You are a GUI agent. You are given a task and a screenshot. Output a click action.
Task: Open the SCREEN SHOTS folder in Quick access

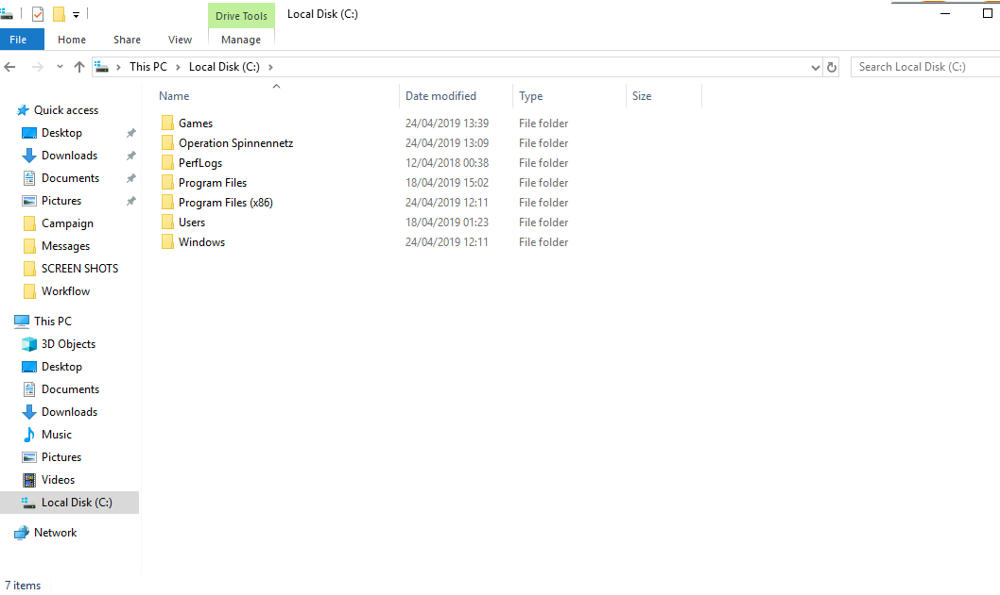pos(80,268)
